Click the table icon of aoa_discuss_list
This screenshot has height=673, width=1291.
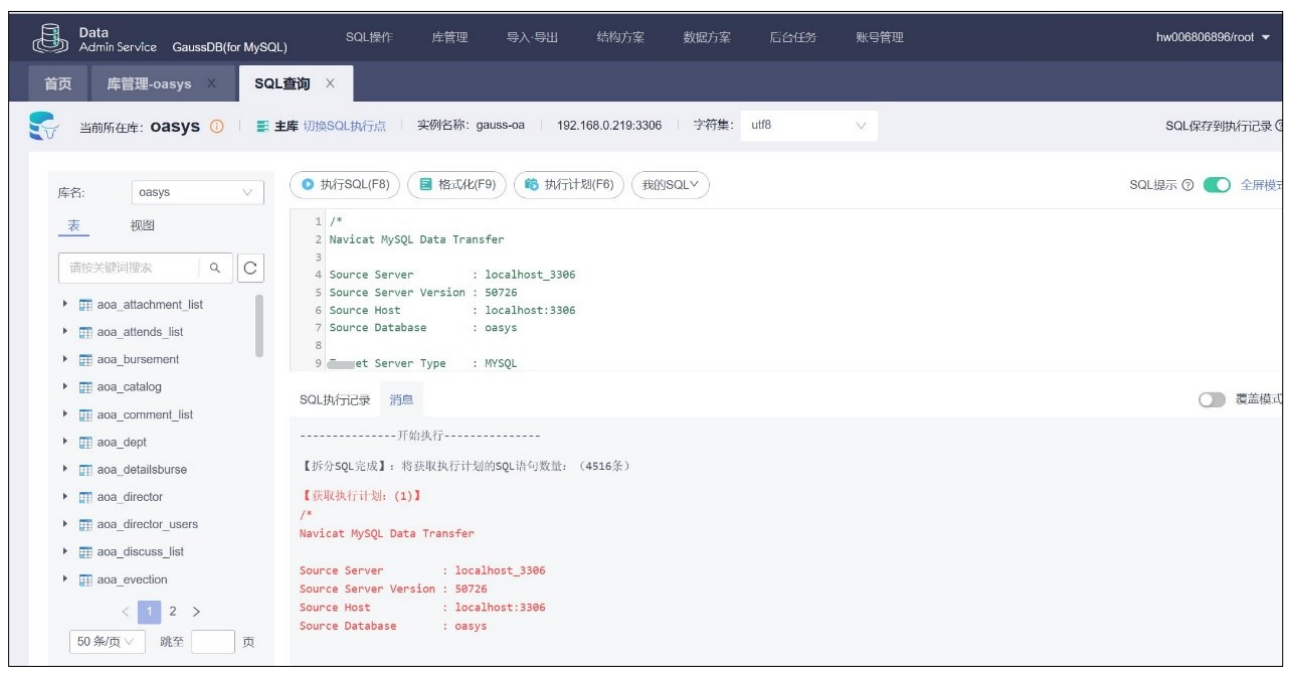(86, 552)
